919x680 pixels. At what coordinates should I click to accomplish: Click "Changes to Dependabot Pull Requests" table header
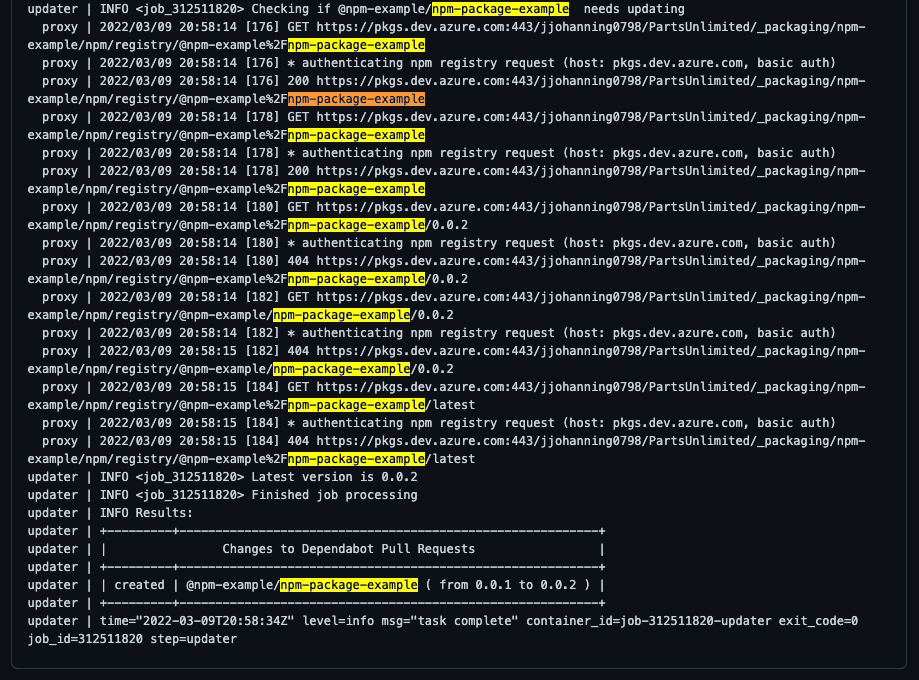coord(348,549)
